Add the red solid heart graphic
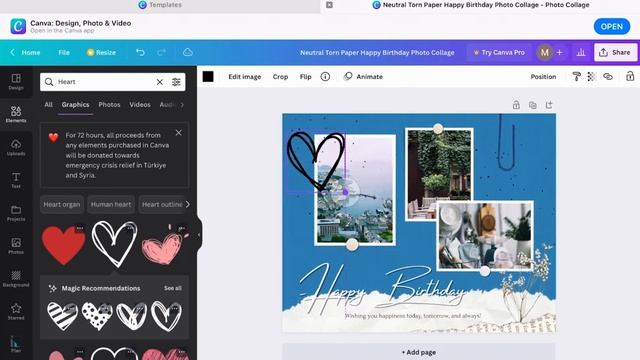This screenshot has height=360, width=640. [x=63, y=245]
